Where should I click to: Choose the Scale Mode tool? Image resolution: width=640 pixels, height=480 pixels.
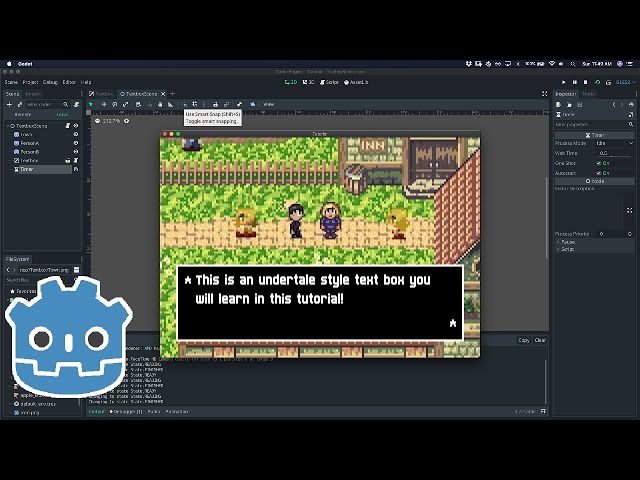point(126,104)
